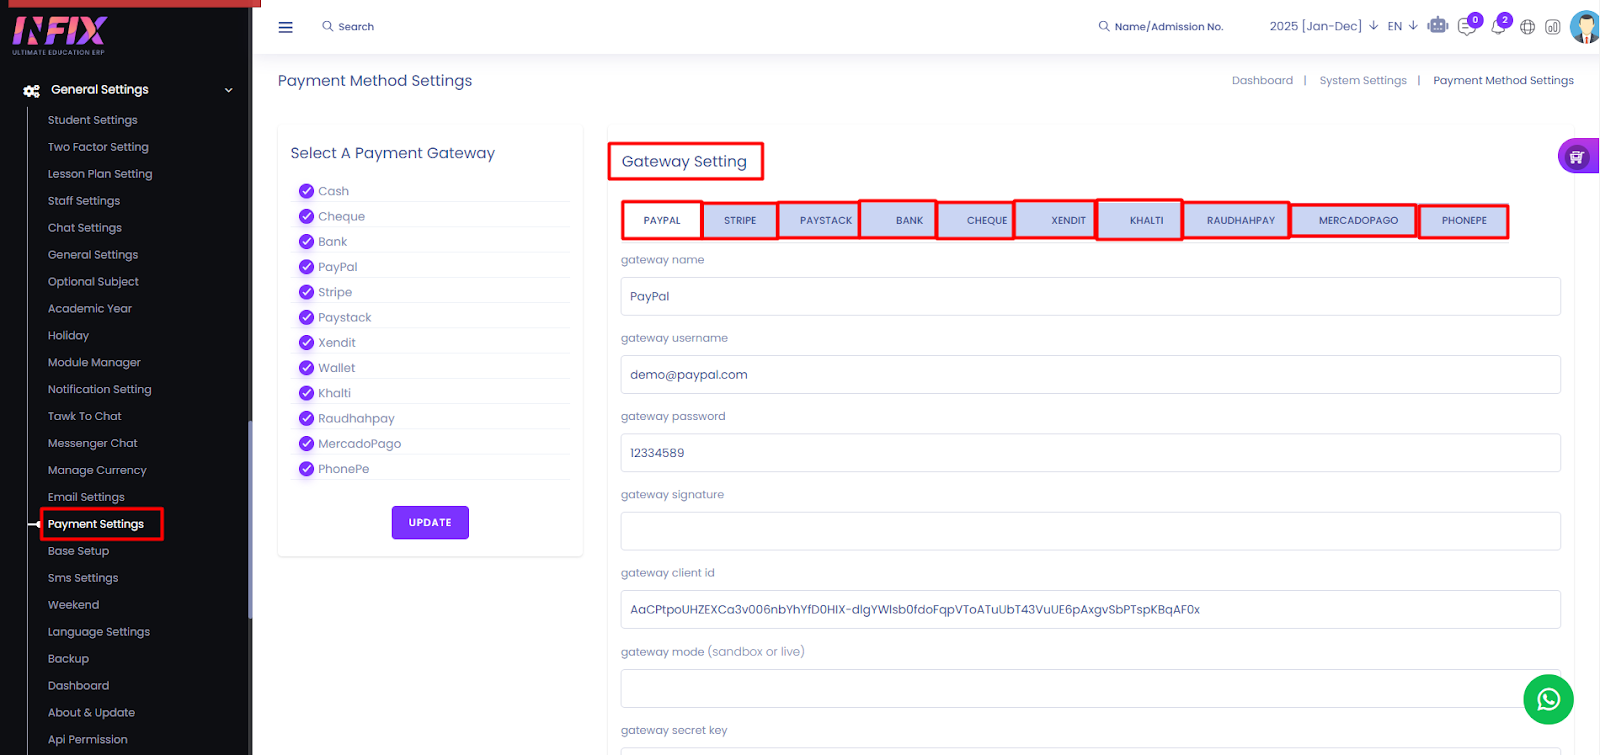Click the gateway client id field
The image size is (1600, 755).
(1090, 610)
